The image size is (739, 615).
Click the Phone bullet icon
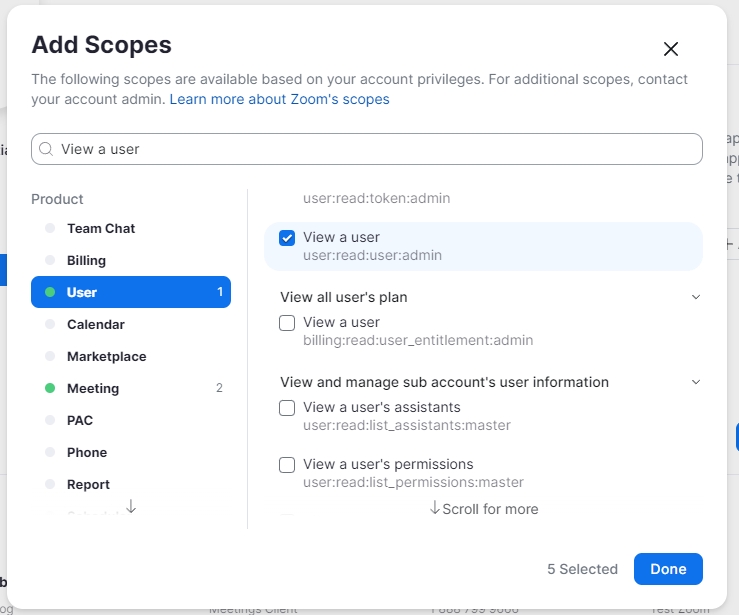click(50, 452)
